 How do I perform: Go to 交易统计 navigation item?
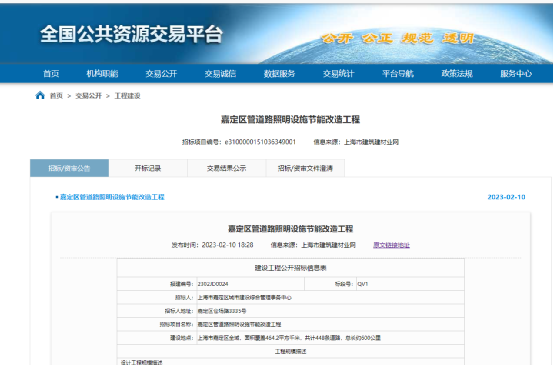(x=339, y=74)
